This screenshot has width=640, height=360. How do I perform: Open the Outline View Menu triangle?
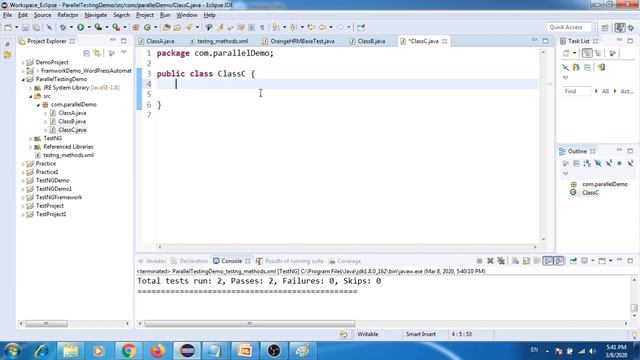click(x=565, y=173)
